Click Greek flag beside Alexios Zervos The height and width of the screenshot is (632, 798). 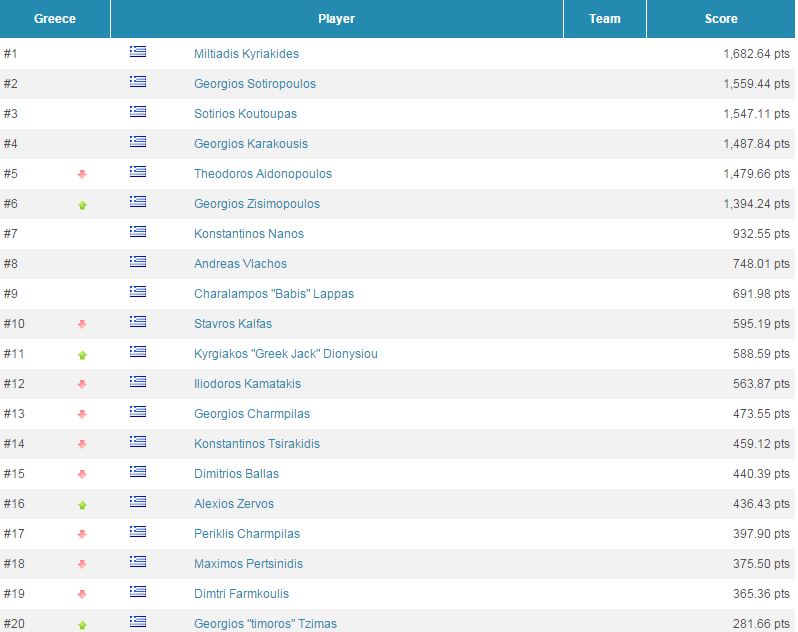coord(138,502)
